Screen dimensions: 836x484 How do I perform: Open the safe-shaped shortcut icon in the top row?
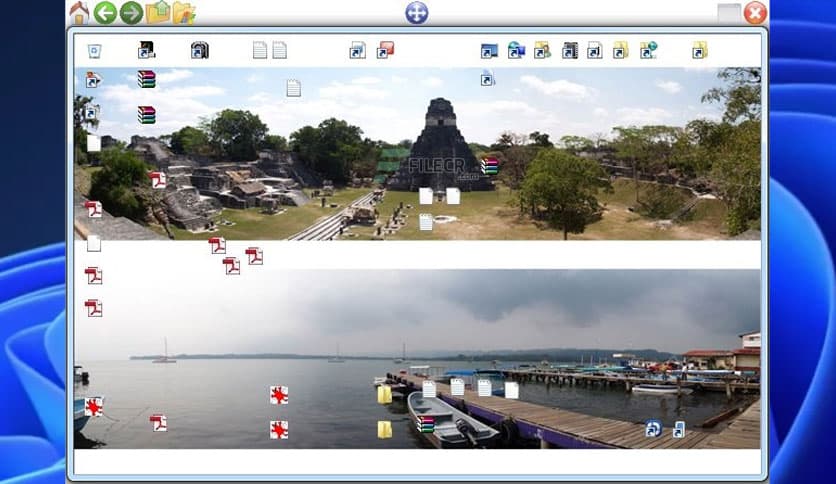[199, 51]
